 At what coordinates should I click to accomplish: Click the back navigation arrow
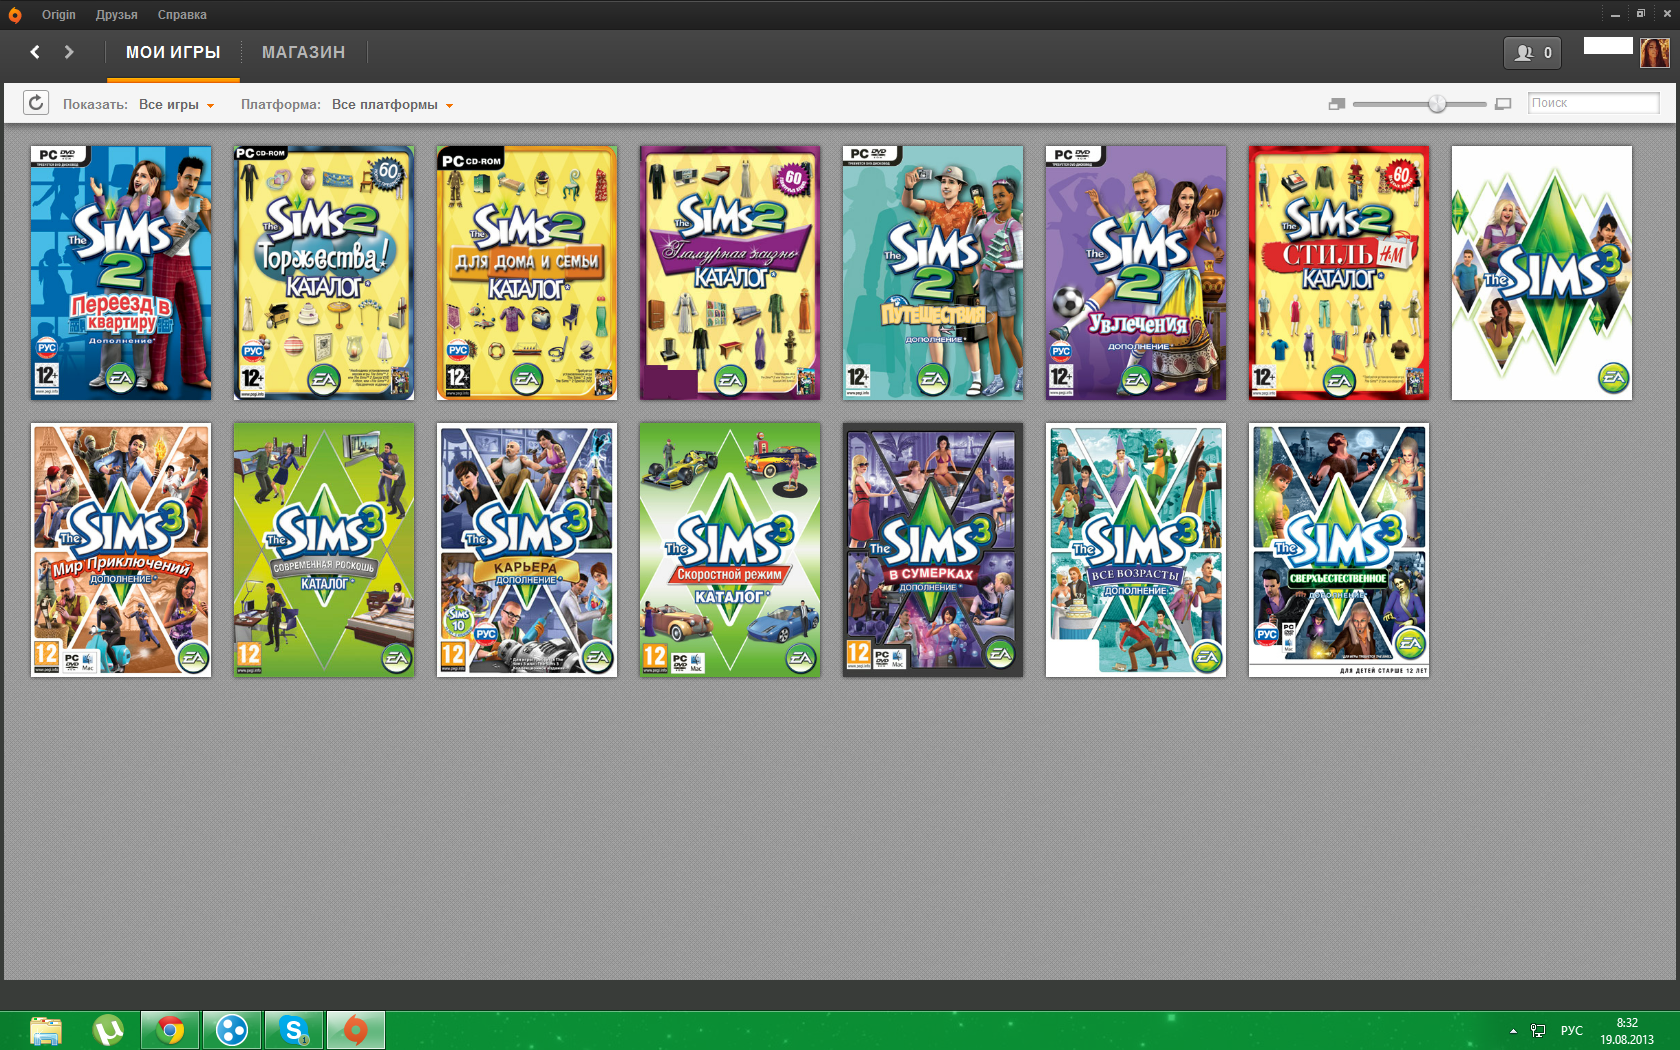(x=35, y=52)
